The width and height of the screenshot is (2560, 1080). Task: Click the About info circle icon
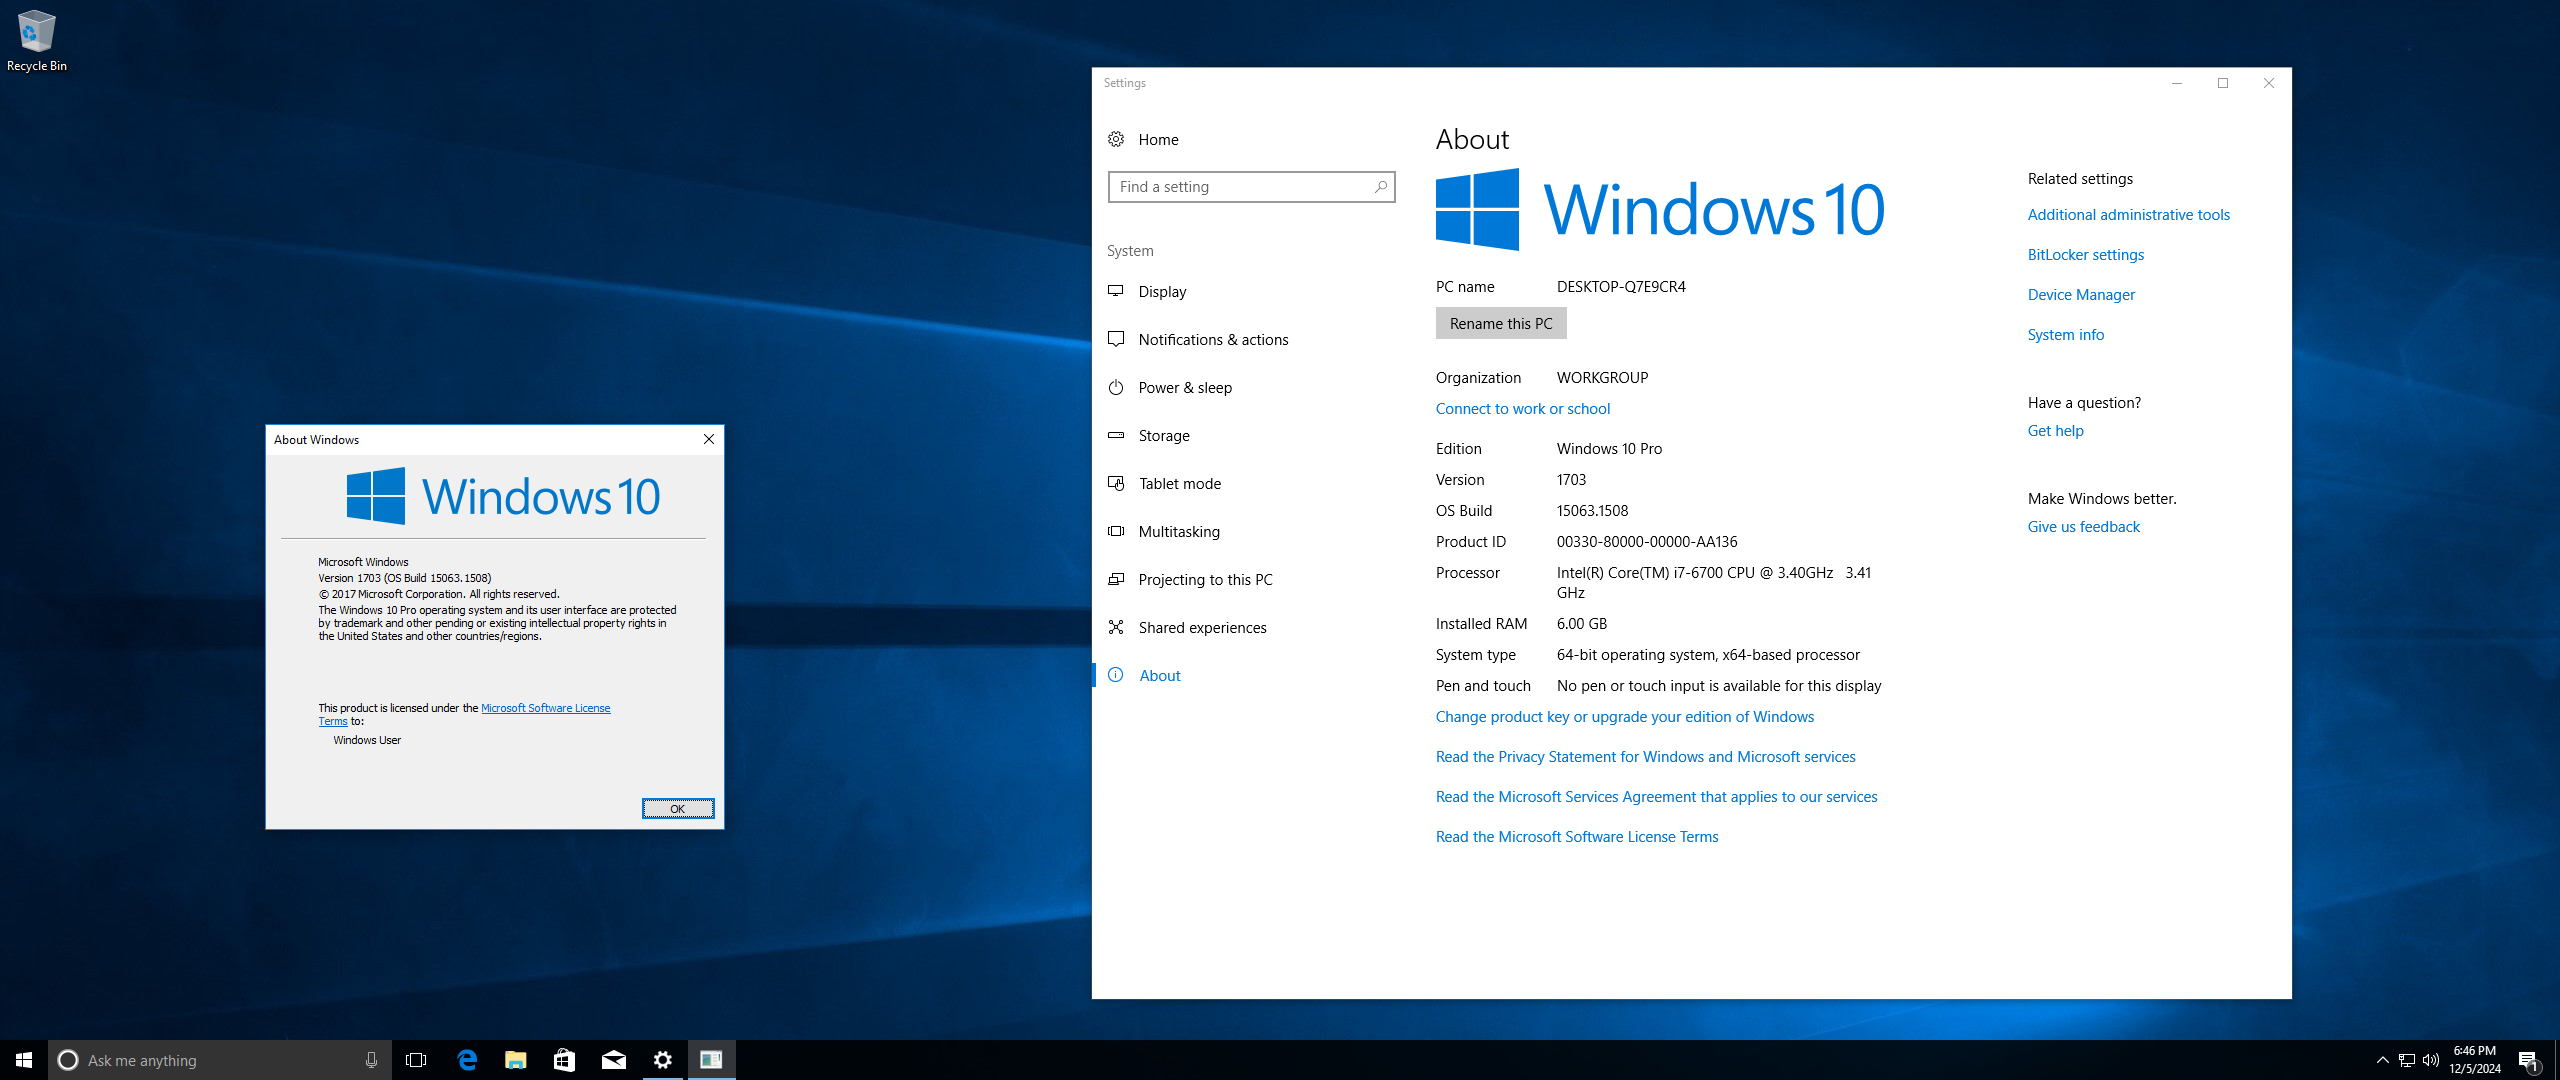1116,675
